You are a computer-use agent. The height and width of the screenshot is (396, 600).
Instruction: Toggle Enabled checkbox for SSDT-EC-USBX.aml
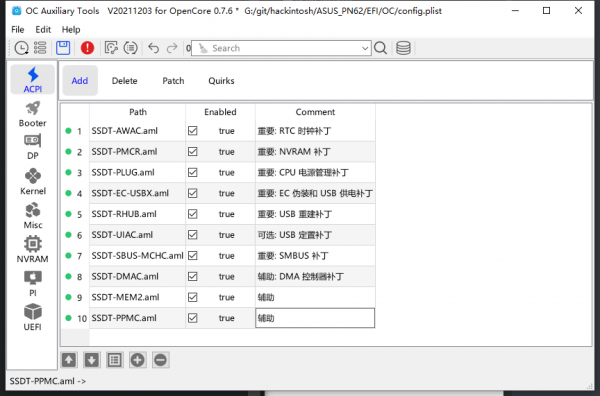point(192,193)
